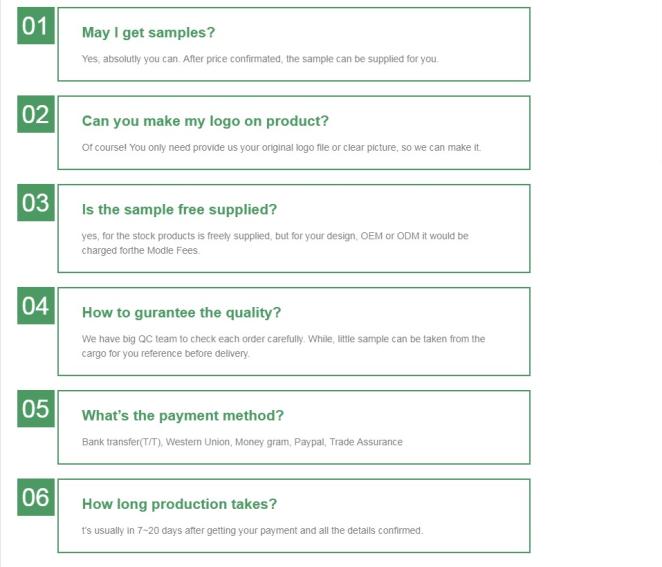Click the green 05 number badge
This screenshot has width=662, height=567.
pos(36,409)
